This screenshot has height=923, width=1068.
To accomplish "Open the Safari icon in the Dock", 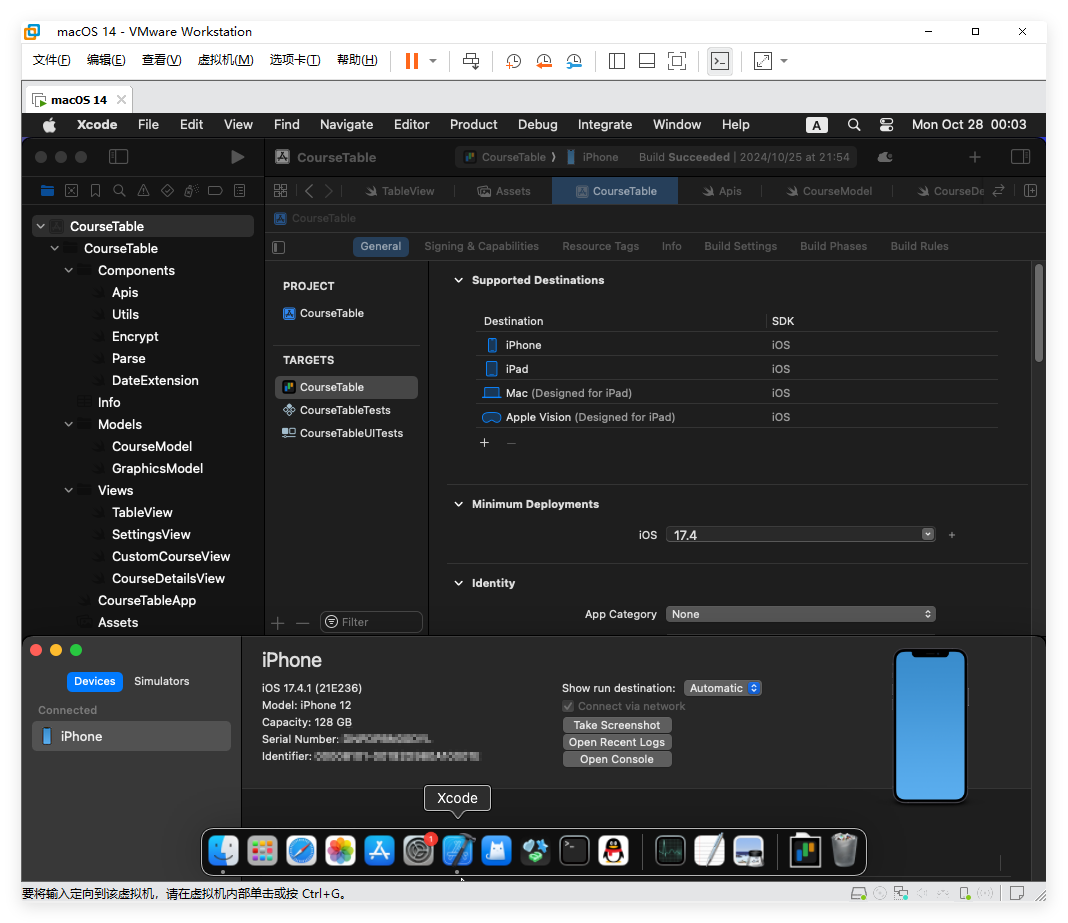I will pyautogui.click(x=301, y=850).
